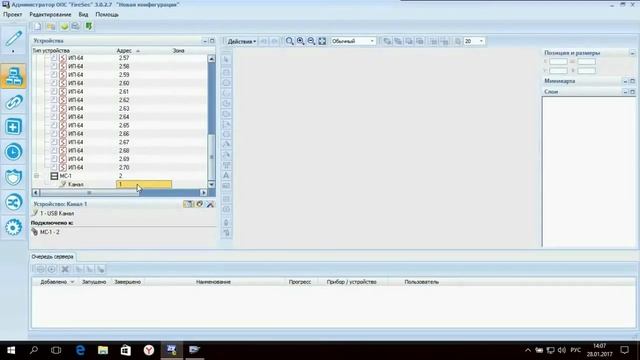Screen dimensions: 640x360
Task: Toggle checkbox of ИП-64 address 2.67
Action: pos(54,142)
